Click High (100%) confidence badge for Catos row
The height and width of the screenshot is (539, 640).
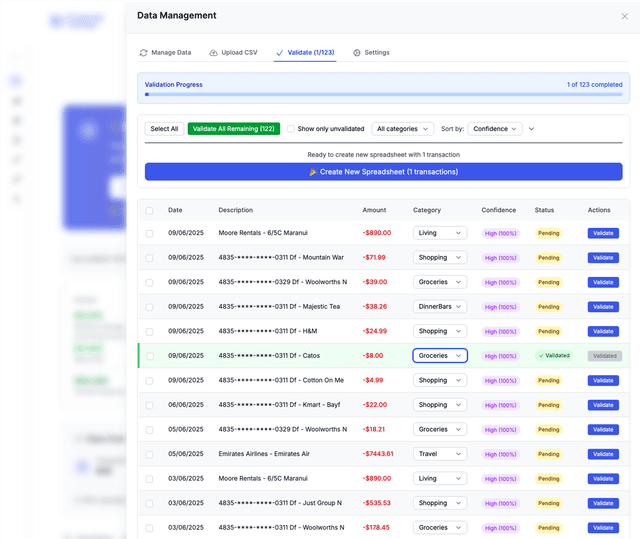point(500,356)
